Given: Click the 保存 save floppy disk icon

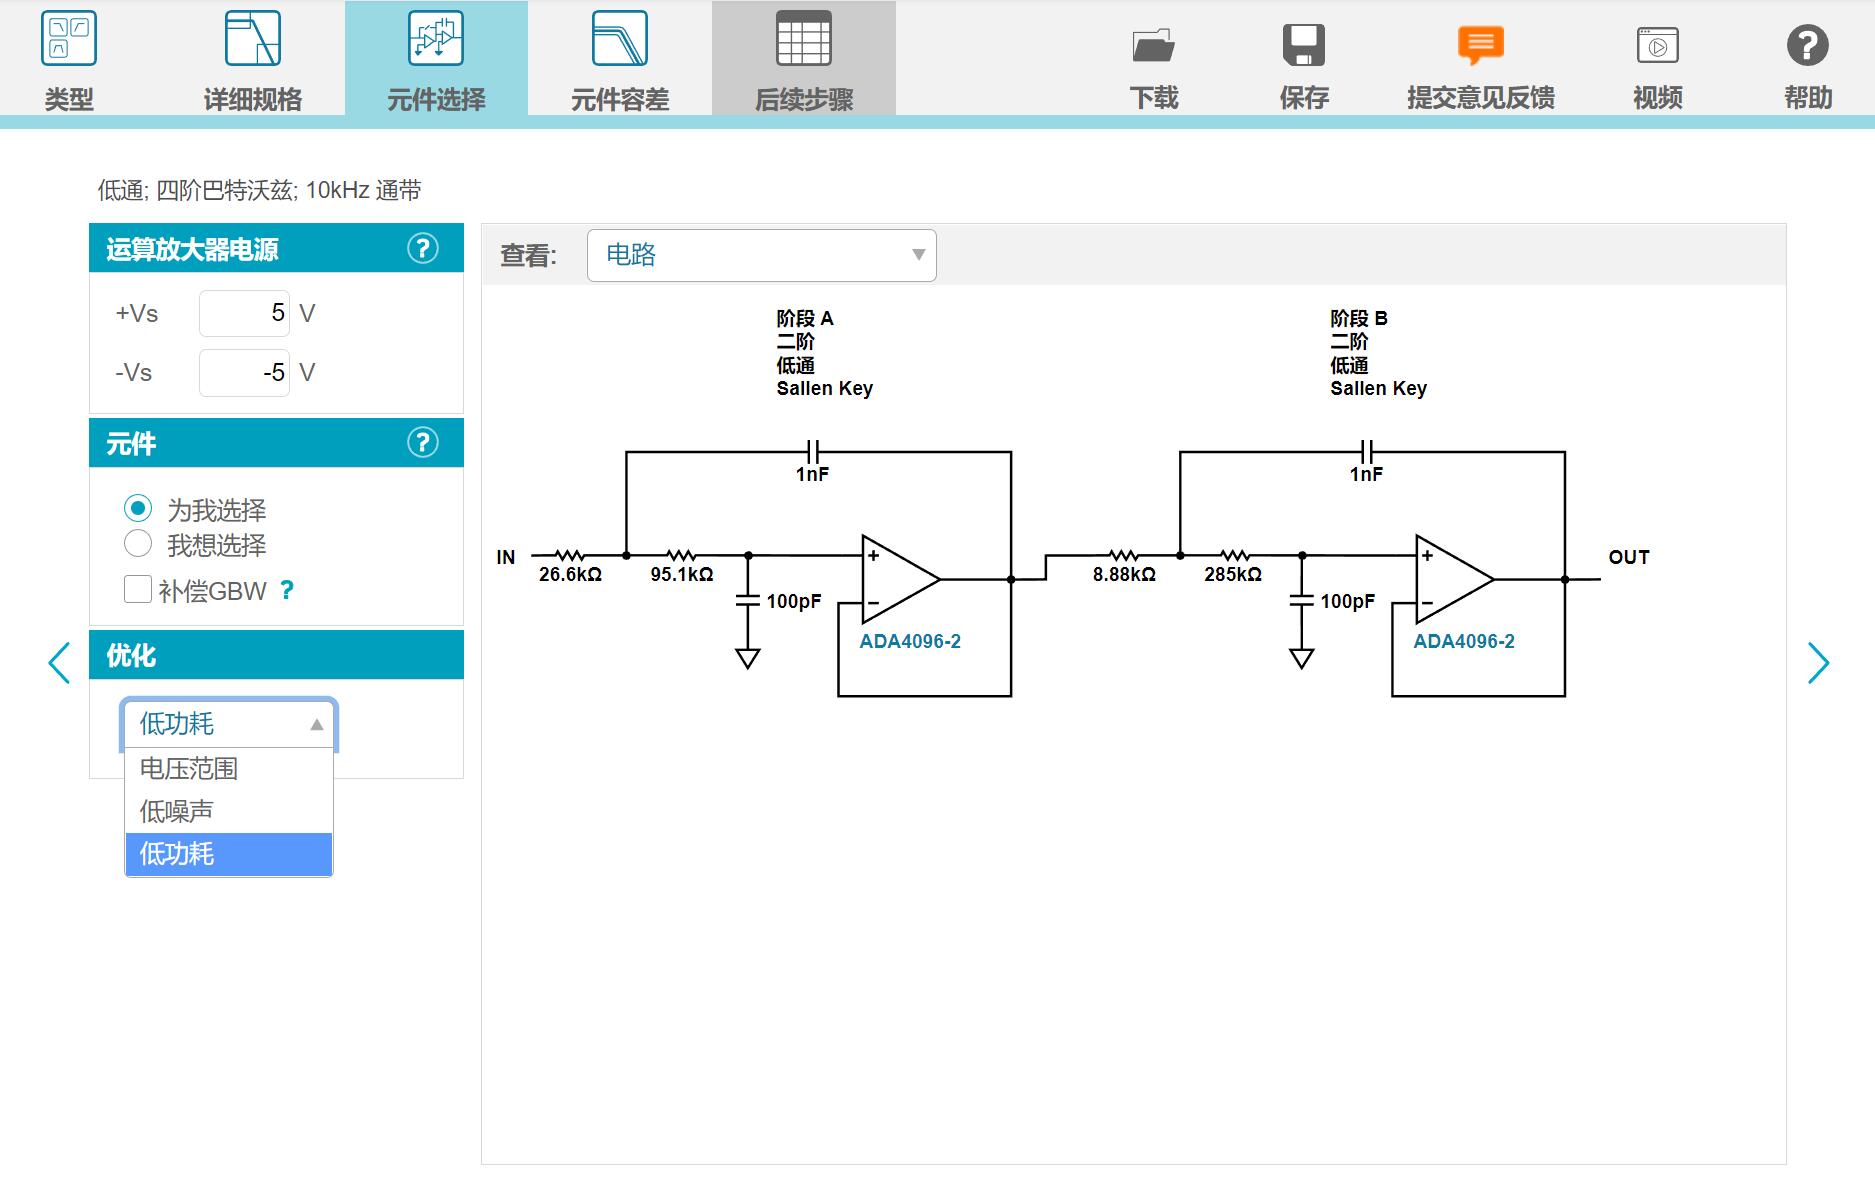Looking at the screenshot, I should coord(1303,46).
